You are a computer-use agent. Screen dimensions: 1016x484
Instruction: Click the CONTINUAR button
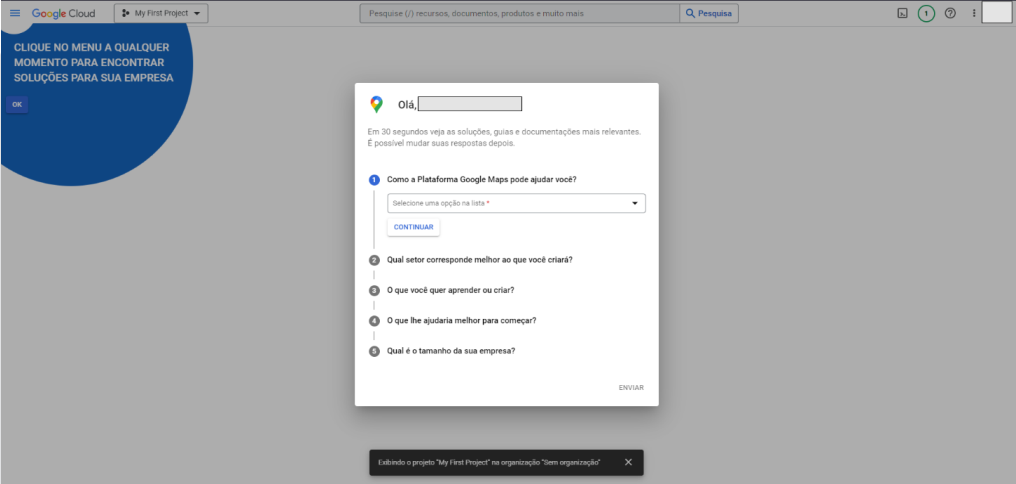click(x=413, y=227)
